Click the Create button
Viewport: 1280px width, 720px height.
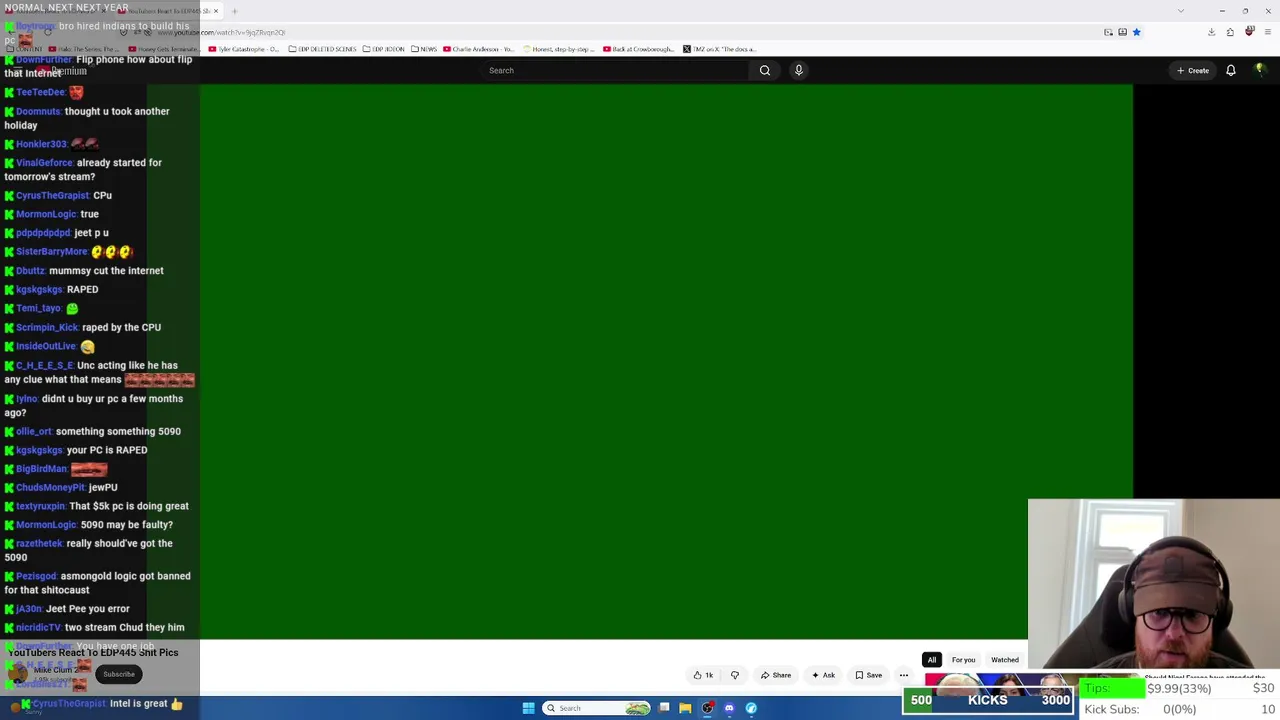click(x=1193, y=70)
